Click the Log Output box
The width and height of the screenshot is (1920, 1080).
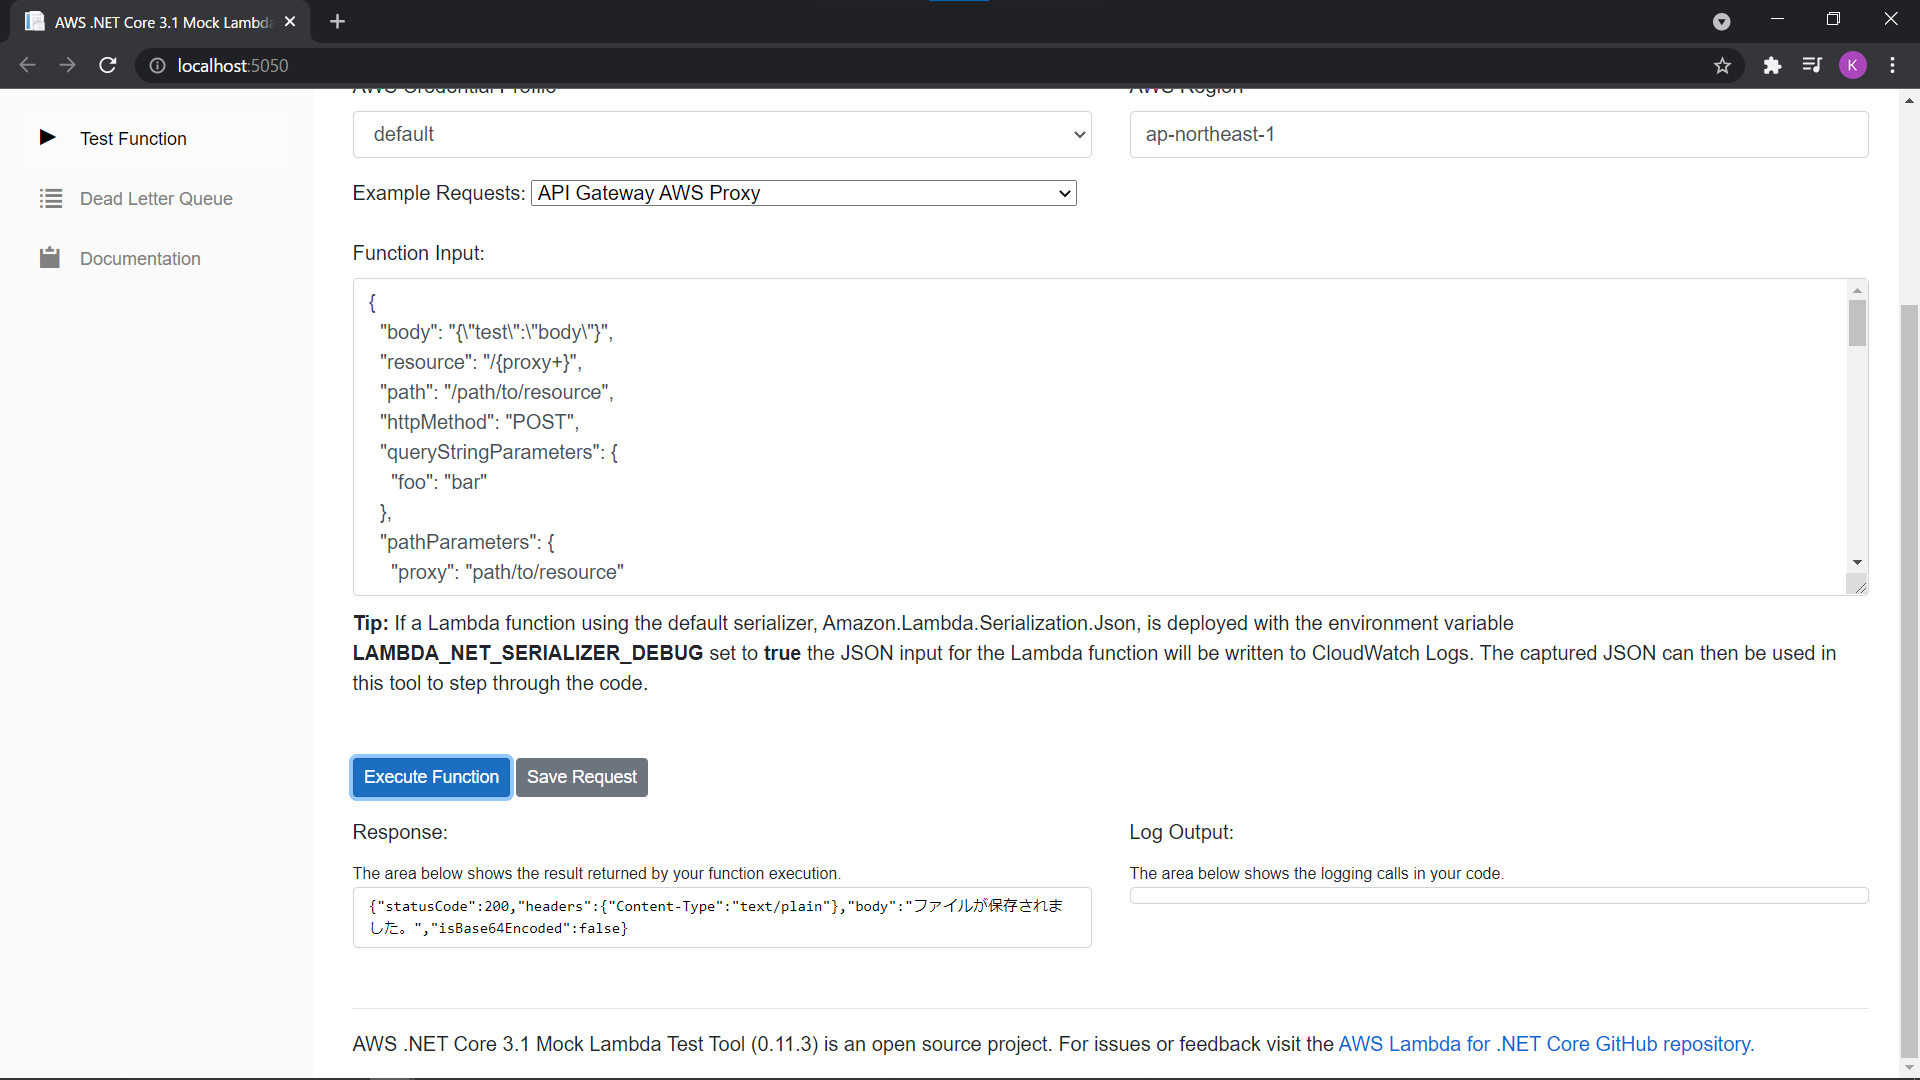(x=1498, y=896)
